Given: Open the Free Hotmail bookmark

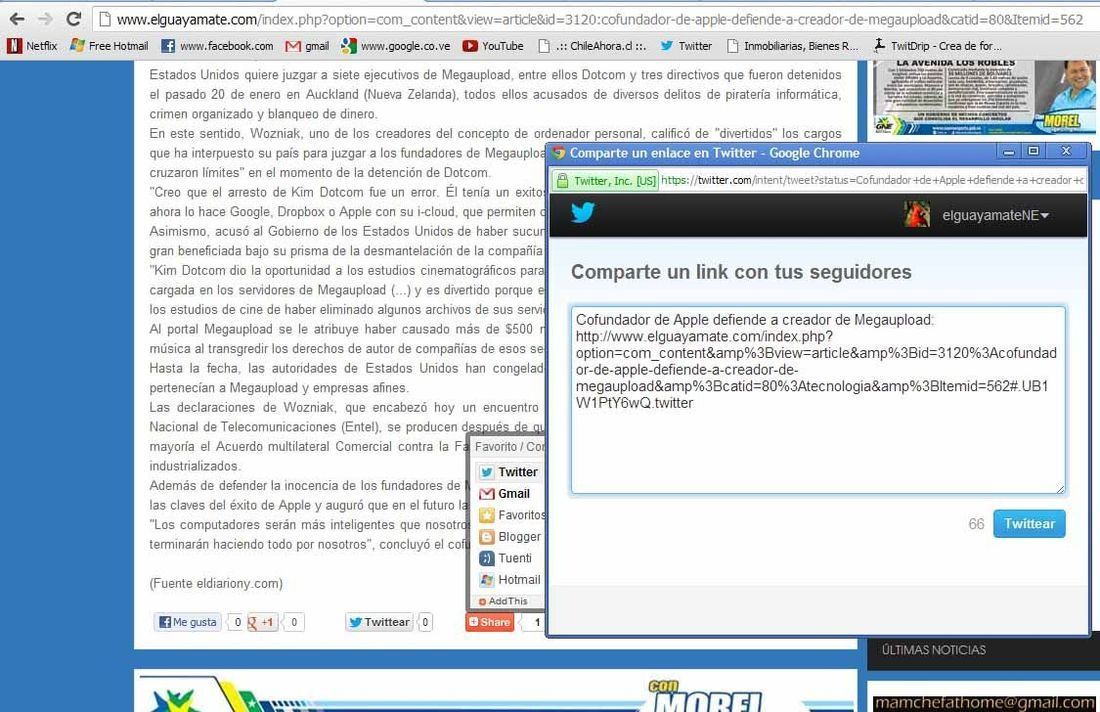Looking at the screenshot, I should click(109, 46).
